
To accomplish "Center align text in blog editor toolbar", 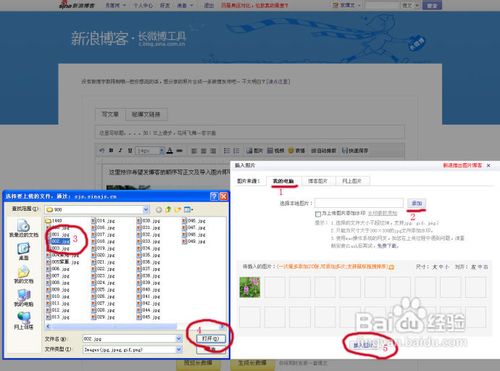I will click(203, 151).
